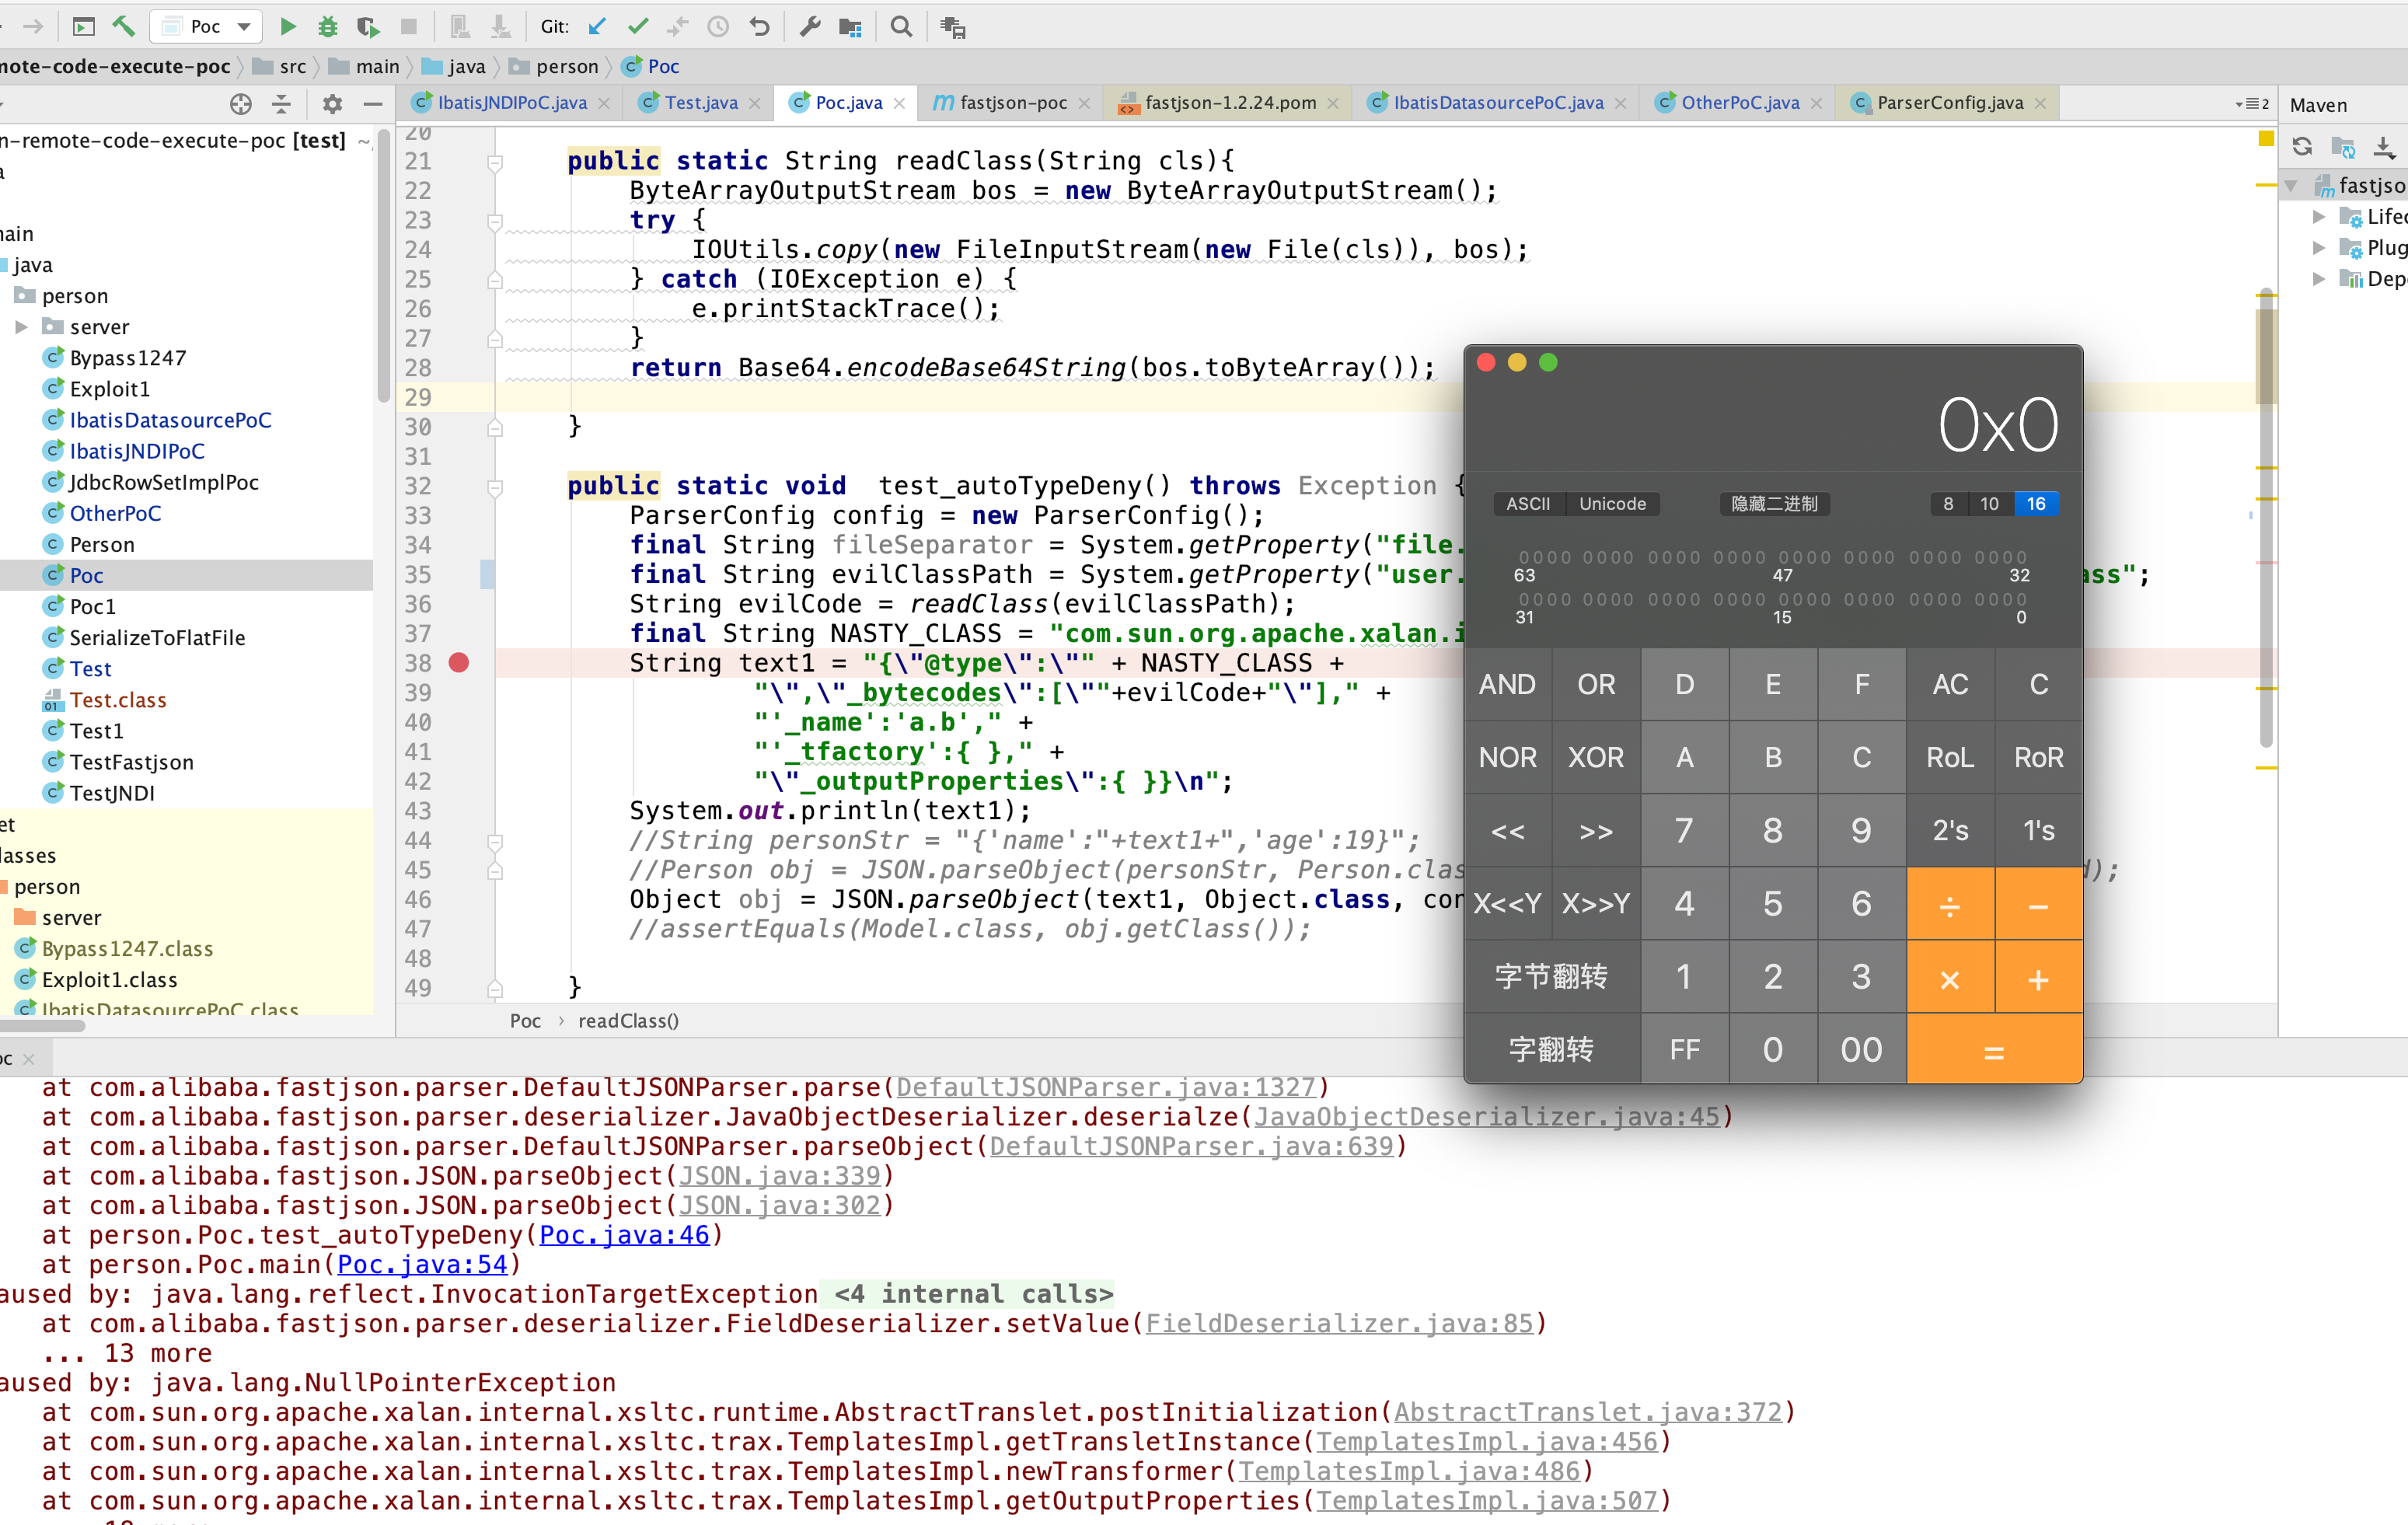The height and width of the screenshot is (1525, 2408).
Task: Select Exploit1 class in project tree
Action: (109, 389)
